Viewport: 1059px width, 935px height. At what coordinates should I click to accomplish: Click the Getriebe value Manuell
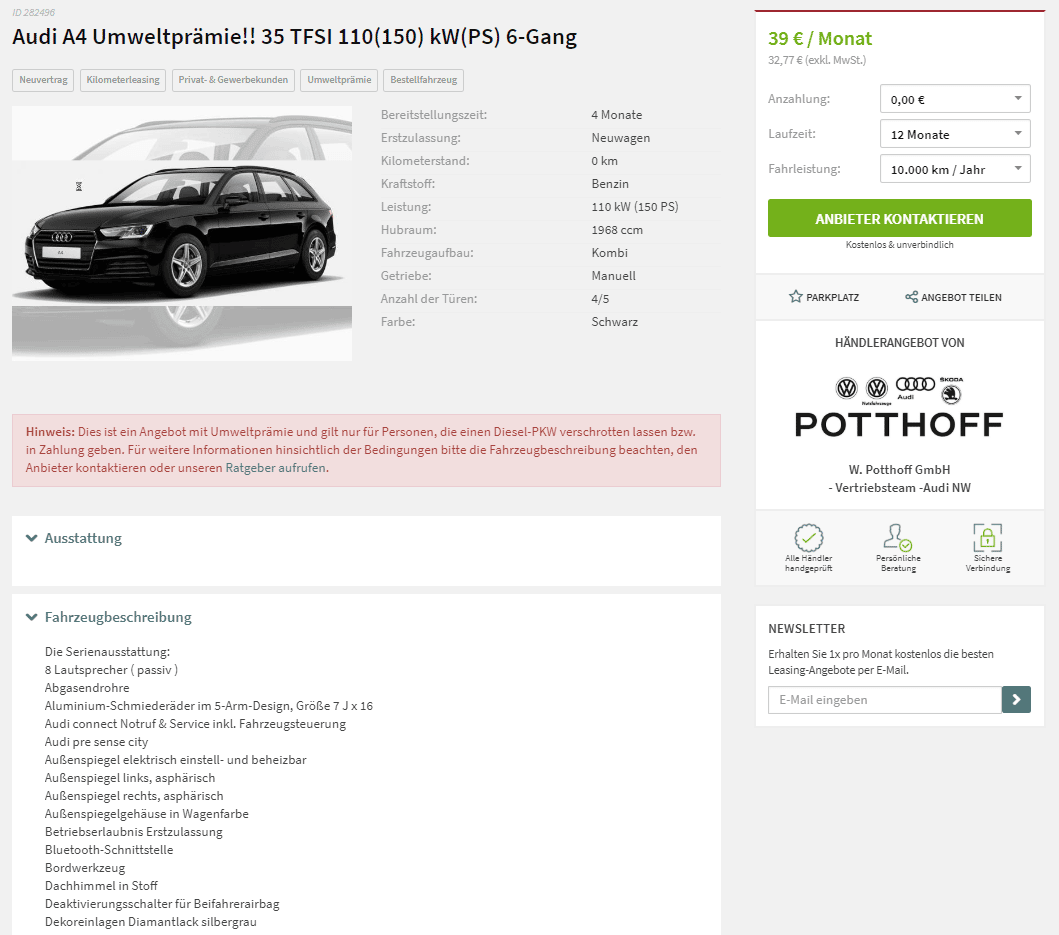pos(614,276)
